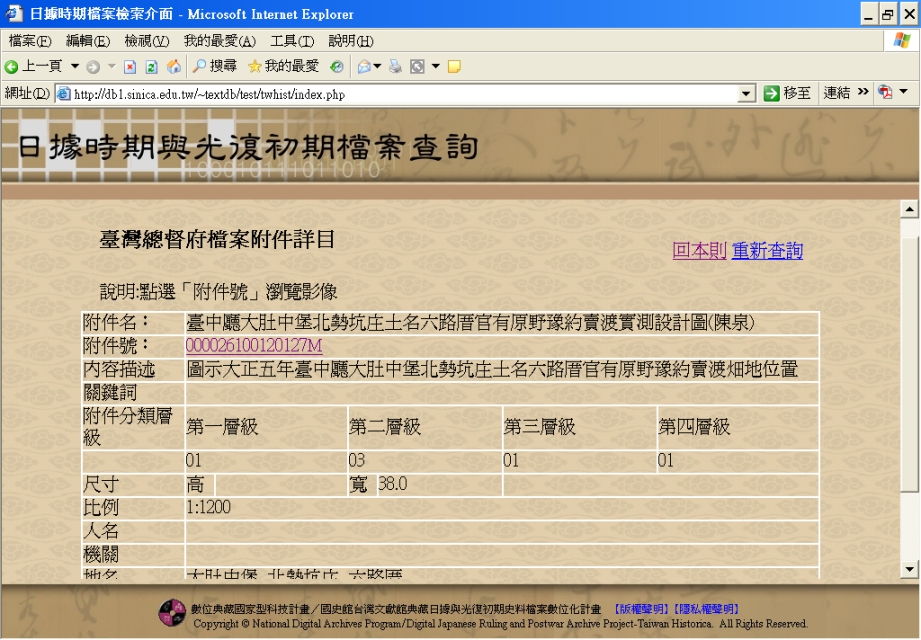Click the Stop loading icon
The width and height of the screenshot is (921, 640).
pyautogui.click(x=130, y=67)
